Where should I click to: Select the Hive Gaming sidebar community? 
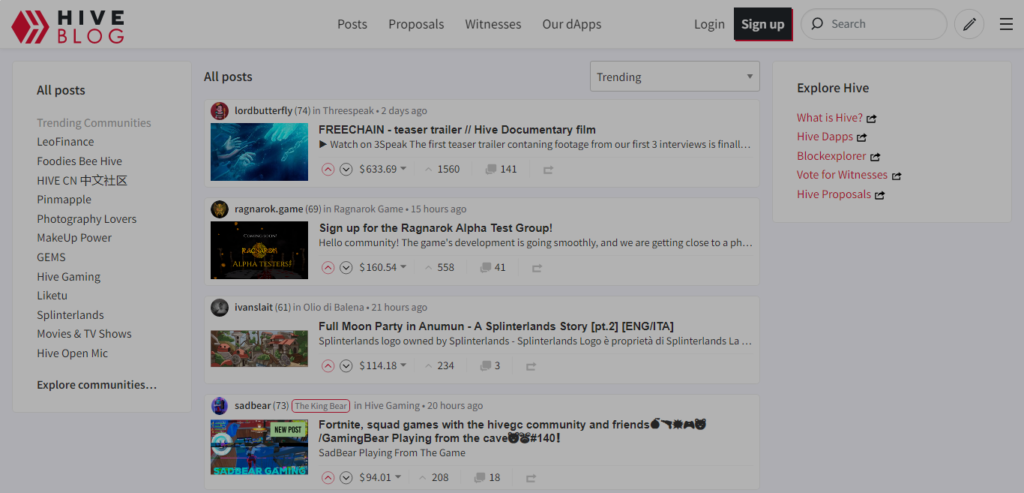coord(69,276)
